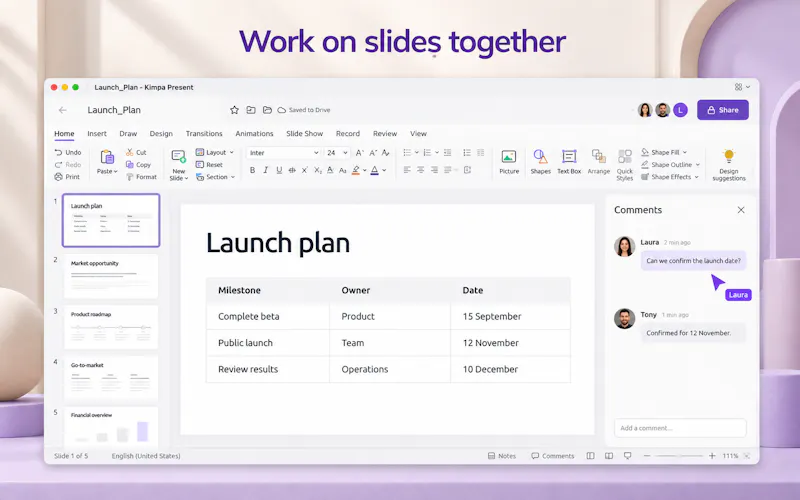Toggle subscript formatting
Image resolution: width=800 pixels, height=500 pixels.
[317, 170]
